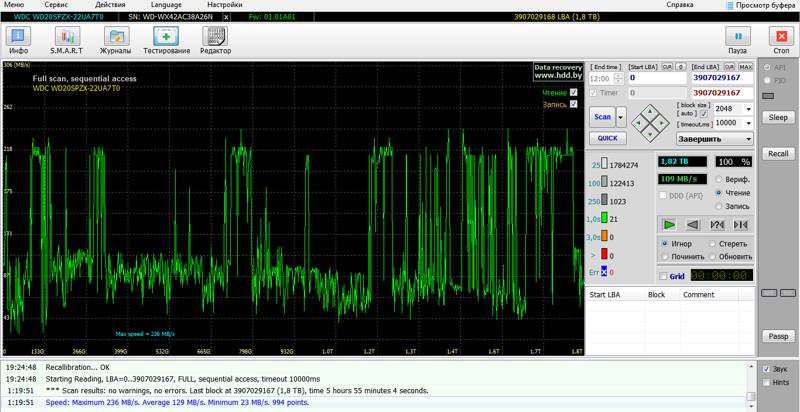Click the right arrow of the diamond pad
Image resolution: width=800 pixels, height=412 pixels.
coord(662,122)
